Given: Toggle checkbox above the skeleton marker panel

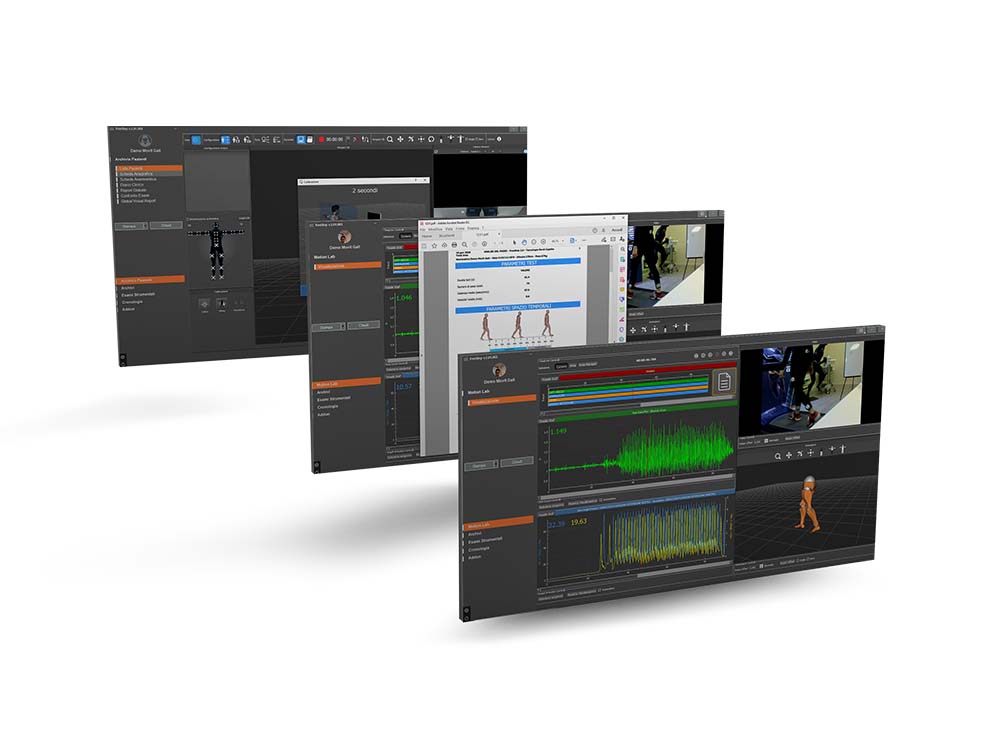Looking at the screenshot, I should (189, 217).
